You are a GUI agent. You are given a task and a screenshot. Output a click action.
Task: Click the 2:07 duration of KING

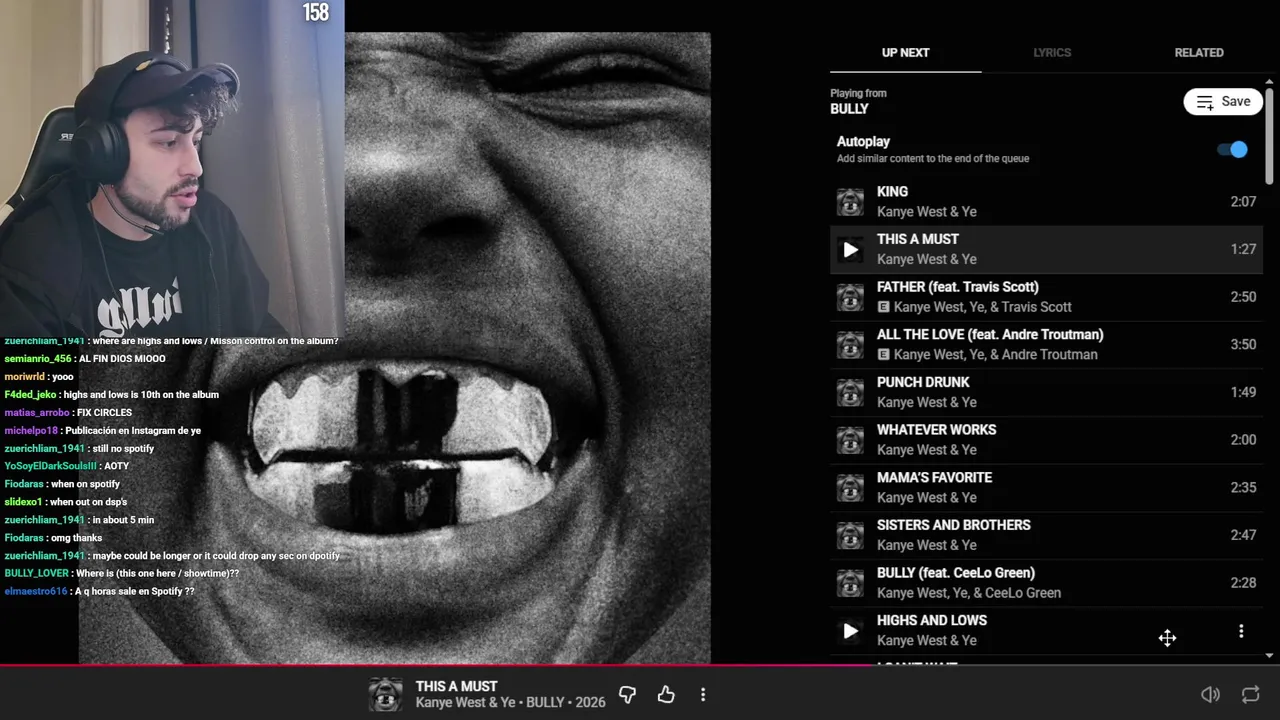click(1243, 202)
